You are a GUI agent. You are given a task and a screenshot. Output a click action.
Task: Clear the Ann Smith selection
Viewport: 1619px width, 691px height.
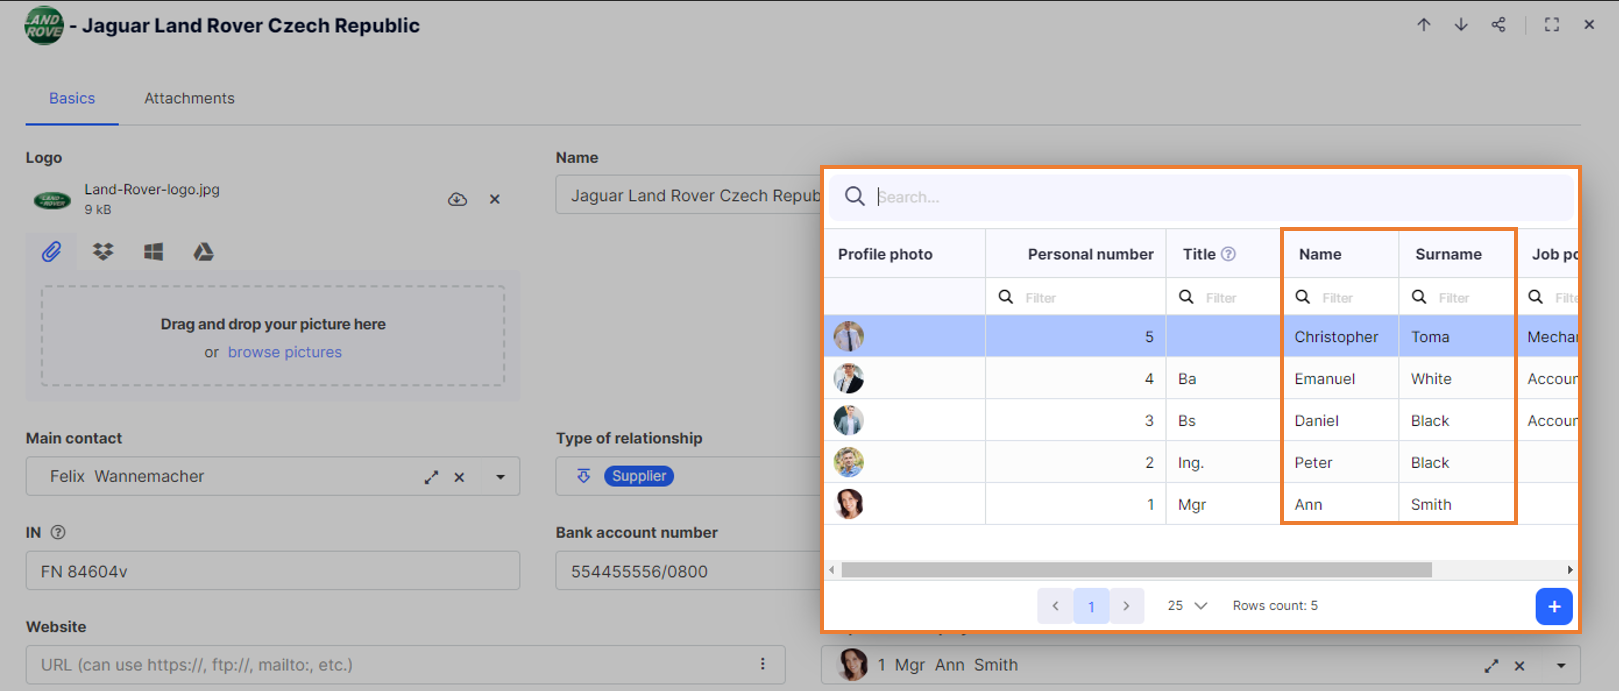(x=1519, y=665)
